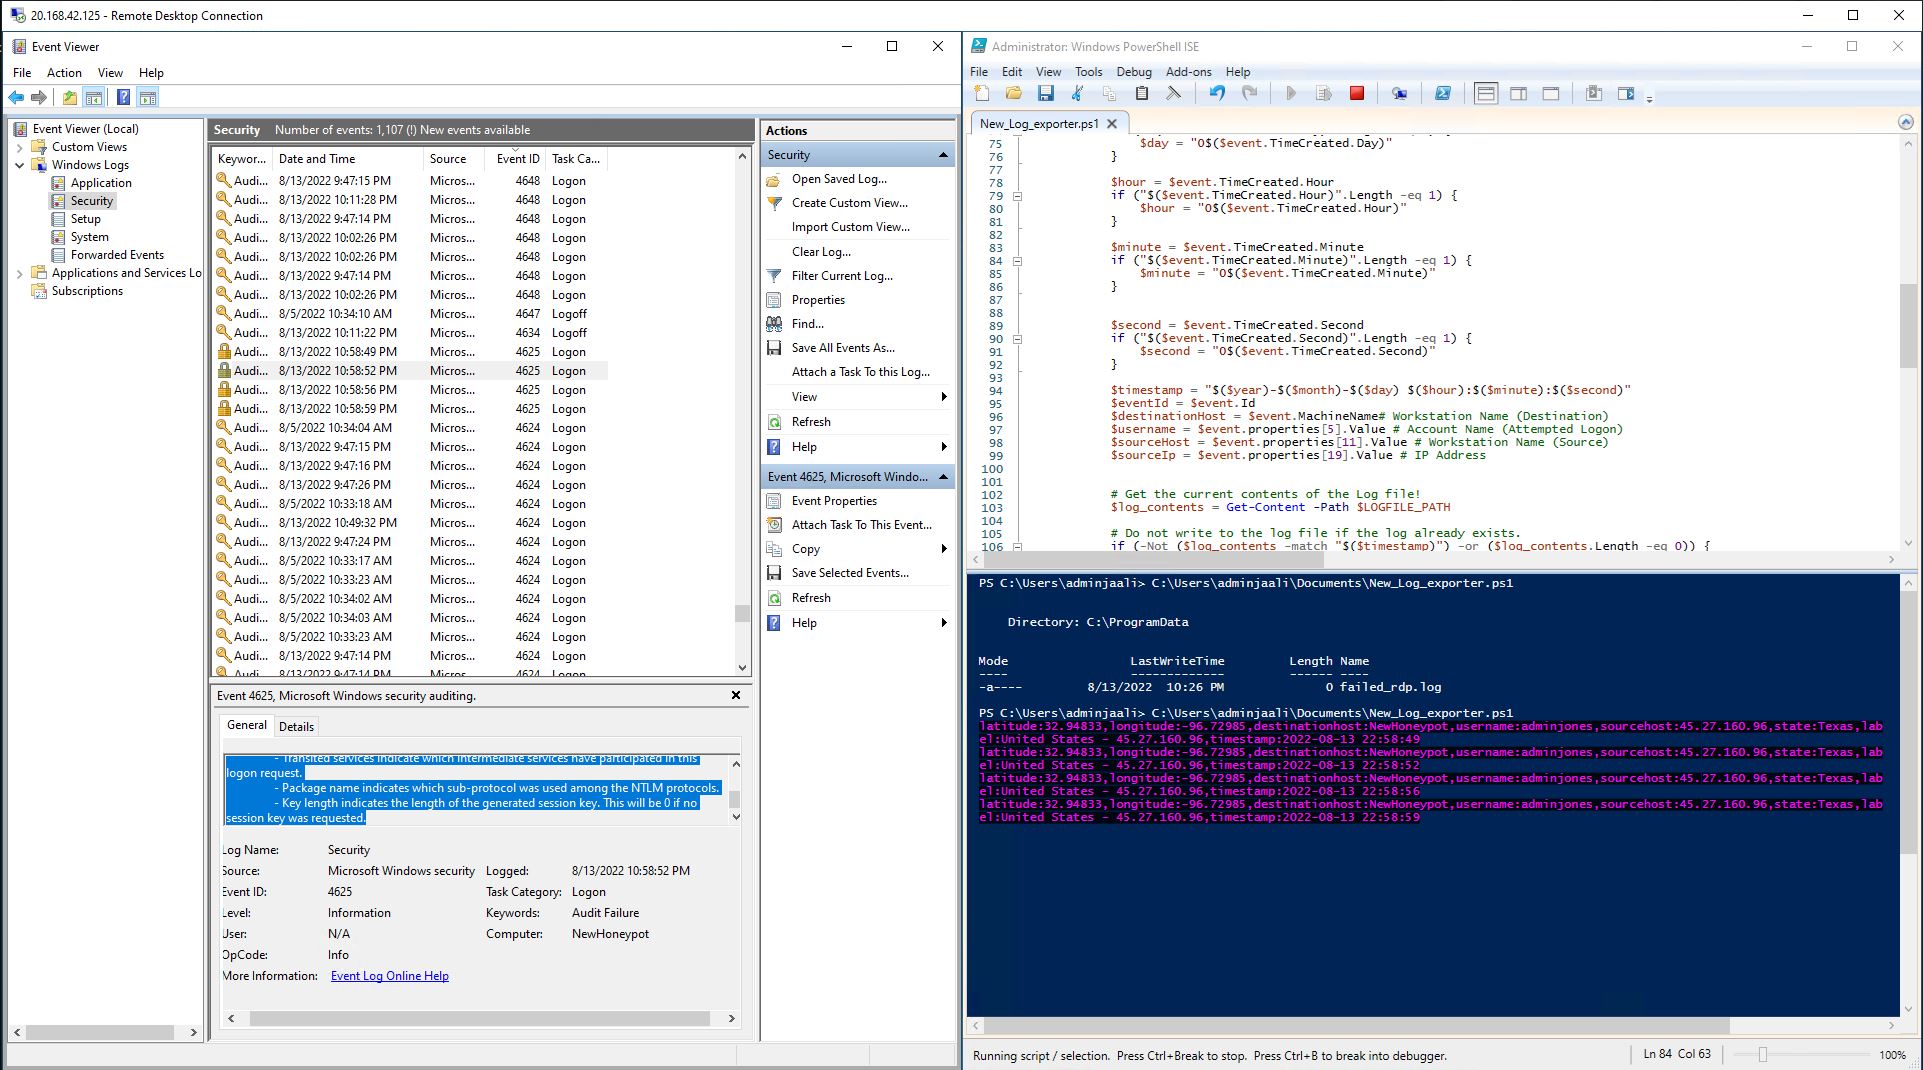Expand the Windows Logs tree node
1923x1070 pixels.
(20, 164)
